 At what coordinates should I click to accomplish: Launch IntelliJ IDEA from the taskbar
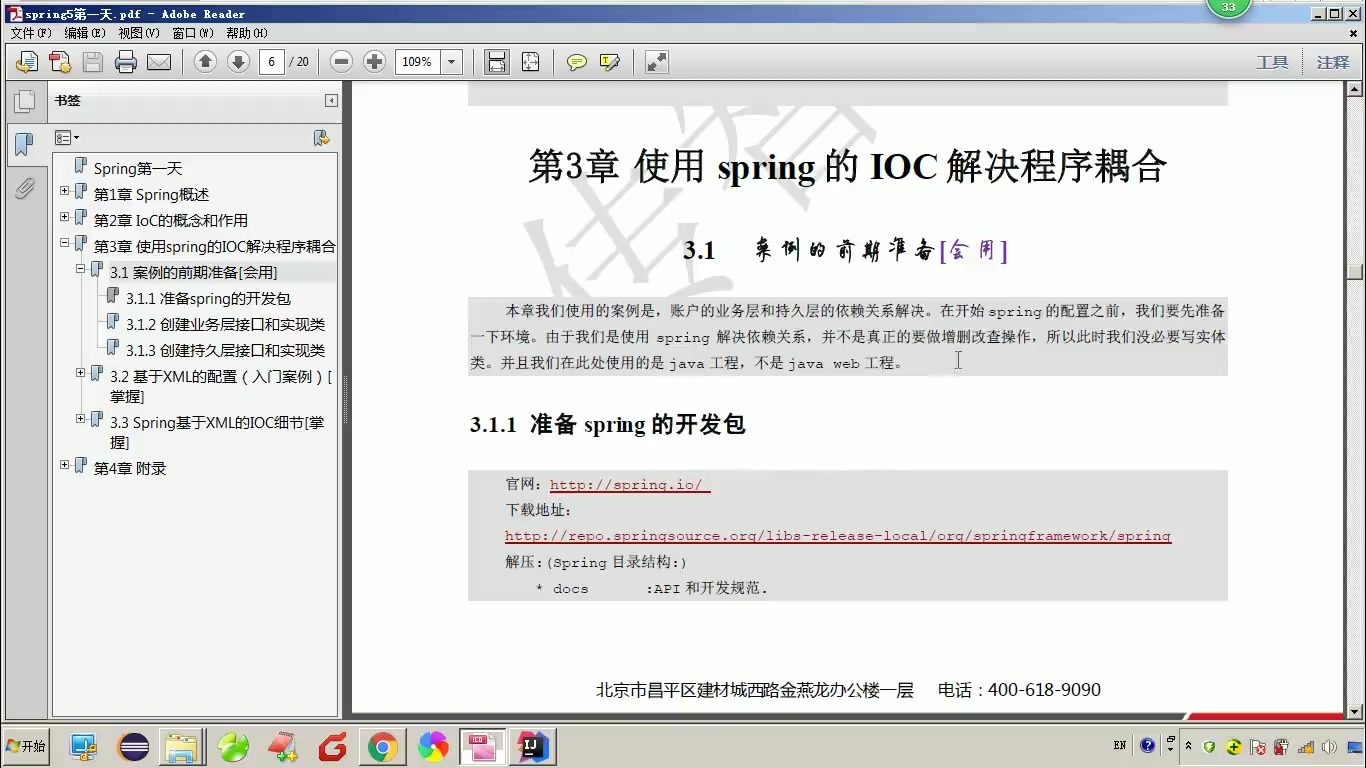[x=533, y=746]
